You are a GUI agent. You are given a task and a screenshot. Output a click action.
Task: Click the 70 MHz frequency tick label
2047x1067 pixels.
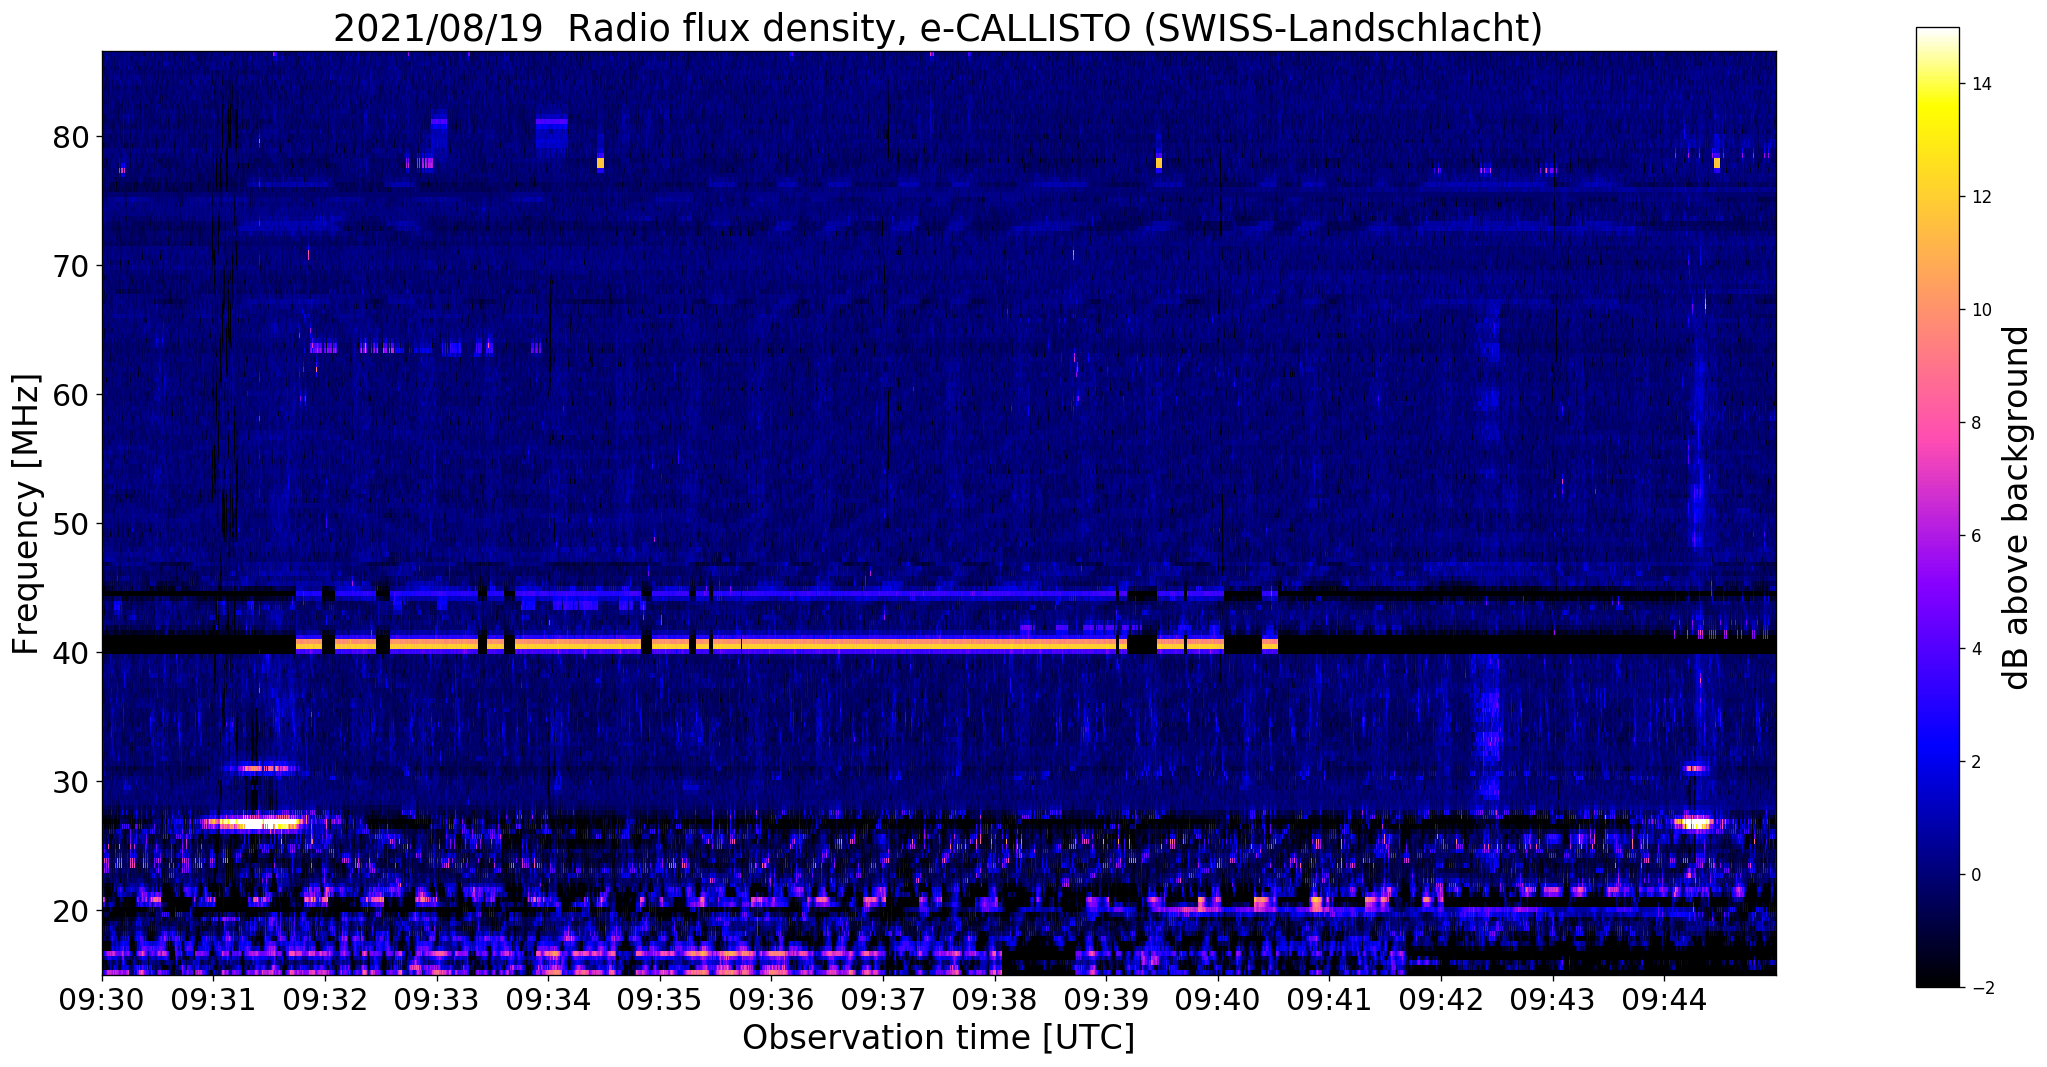pos(70,265)
